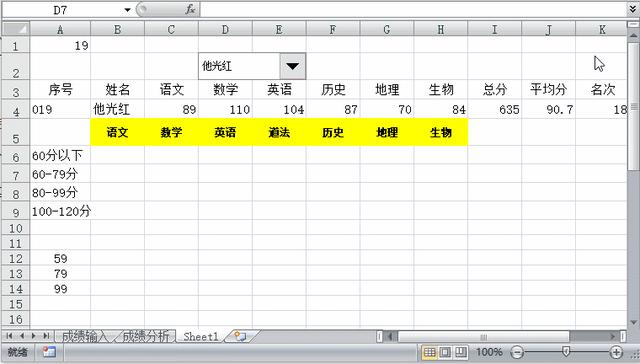Select the score cell 104
This screenshot has width=640, height=364.
click(x=279, y=109)
